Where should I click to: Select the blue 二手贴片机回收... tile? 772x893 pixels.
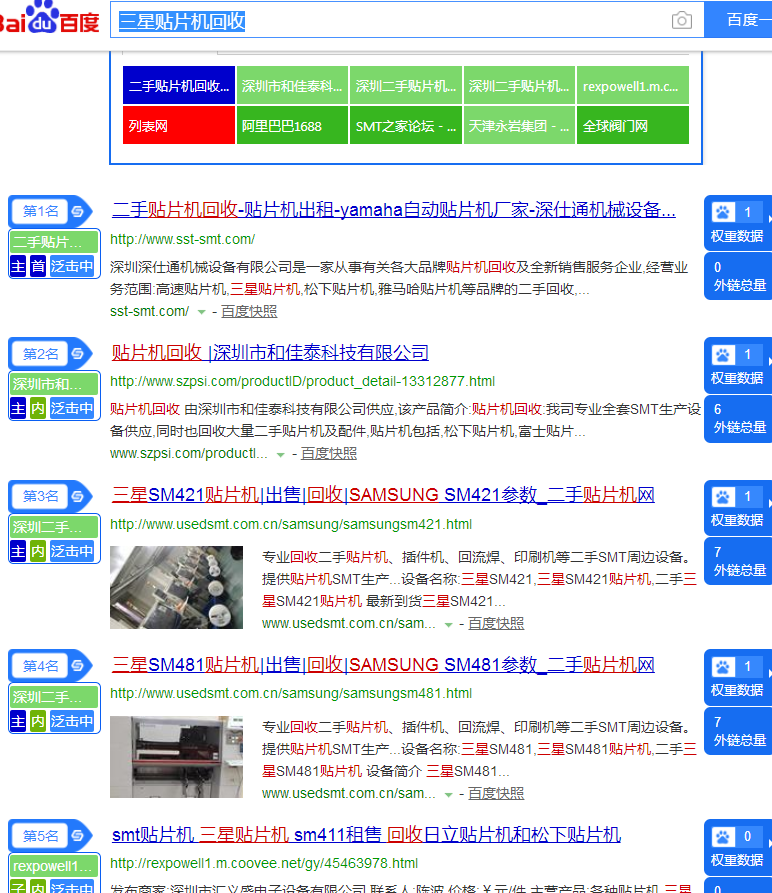(179, 85)
